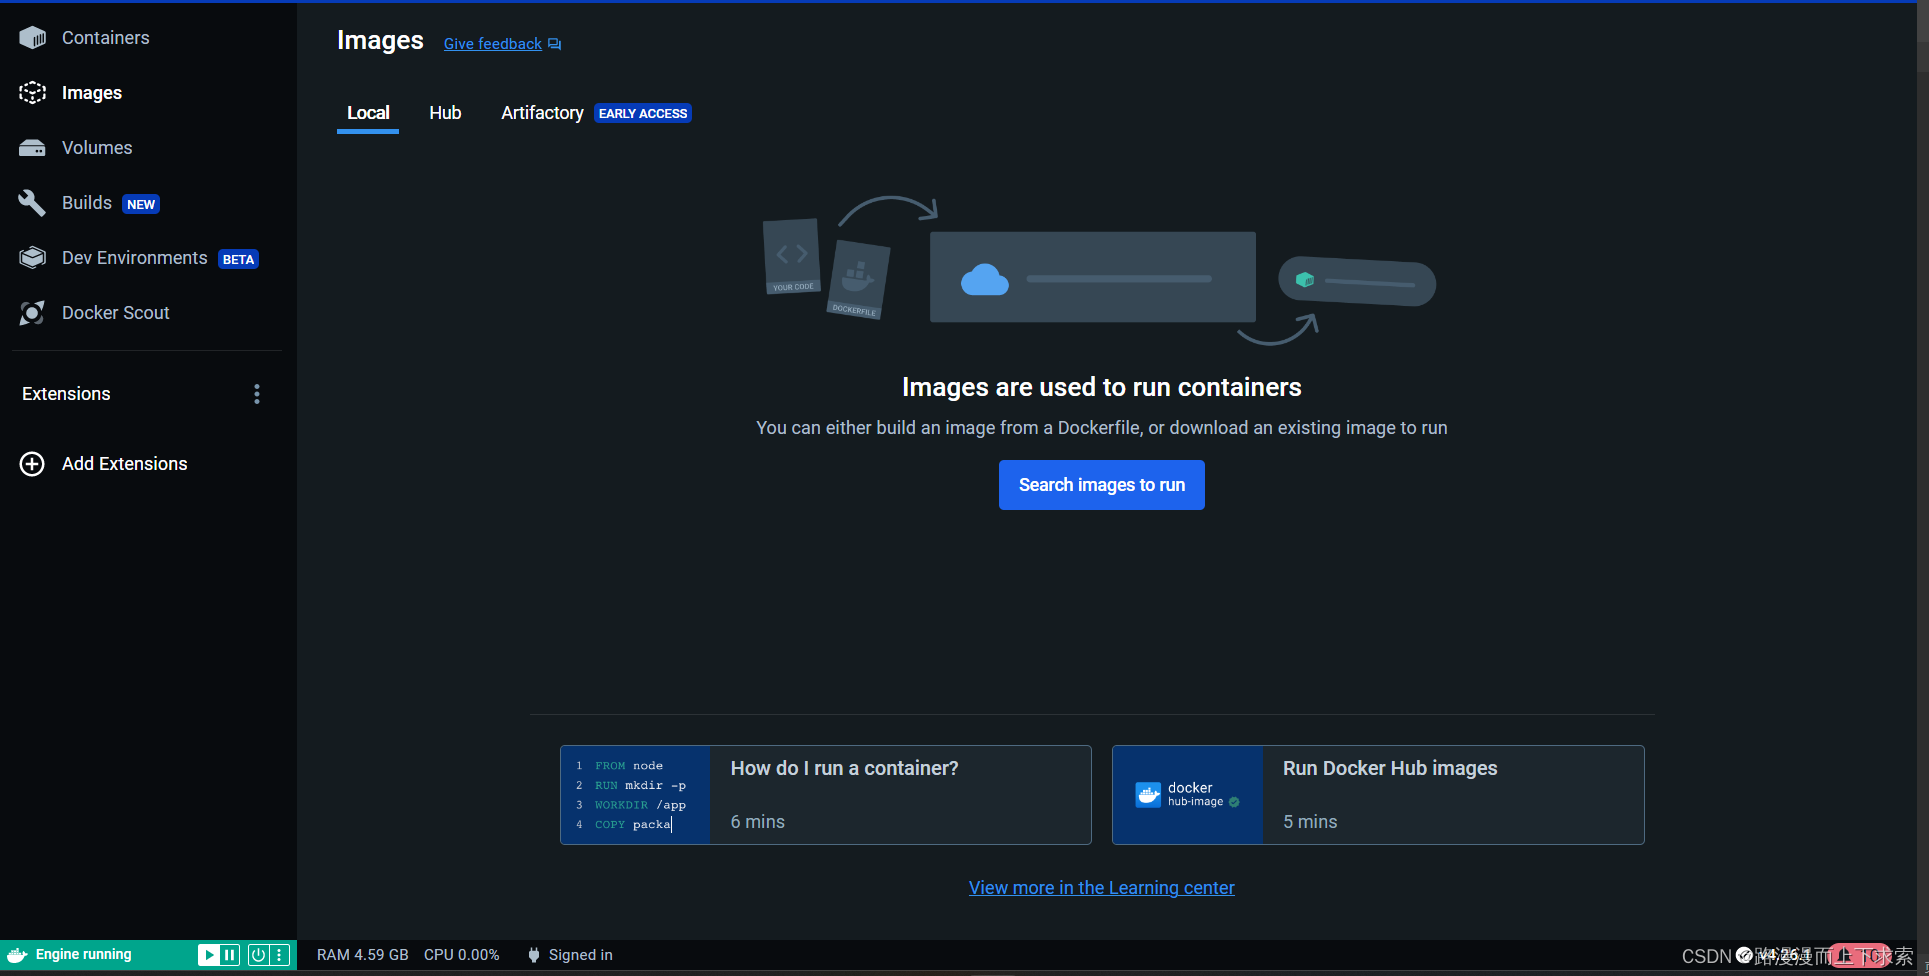
Task: Click the engine pause button
Action: [x=230, y=955]
